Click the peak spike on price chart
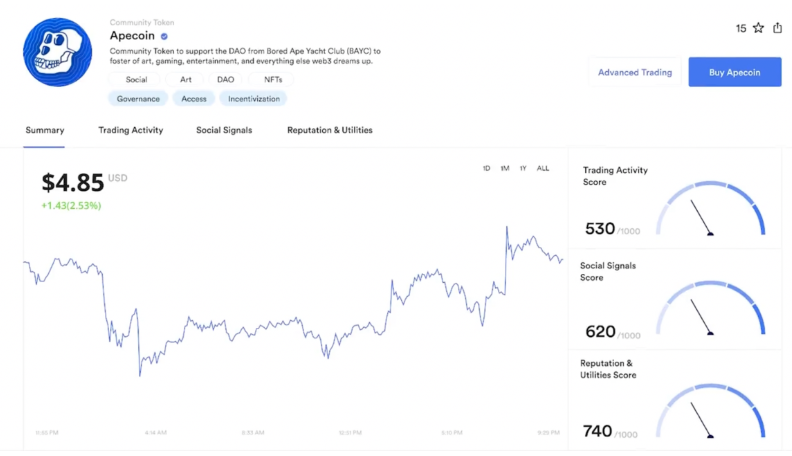792x456 pixels. tap(507, 228)
